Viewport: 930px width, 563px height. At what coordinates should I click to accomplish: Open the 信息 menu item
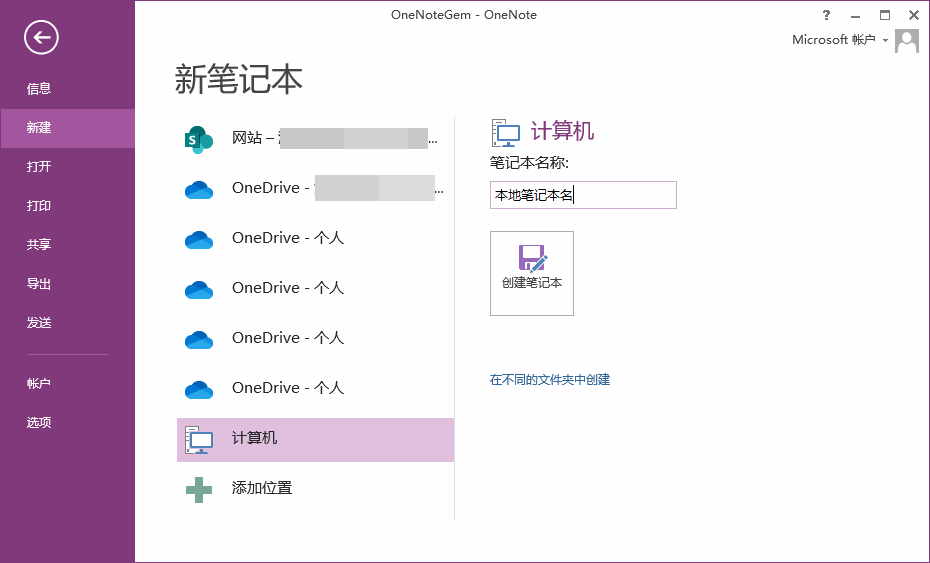39,88
